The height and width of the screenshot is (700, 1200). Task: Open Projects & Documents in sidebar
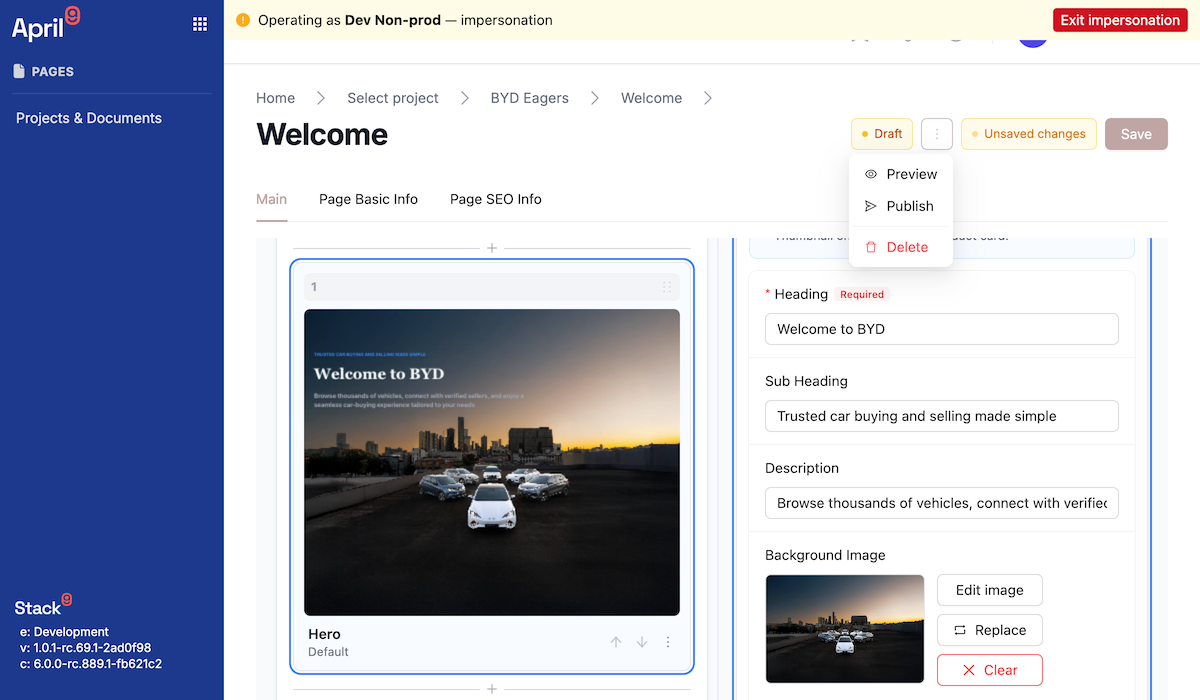(89, 118)
